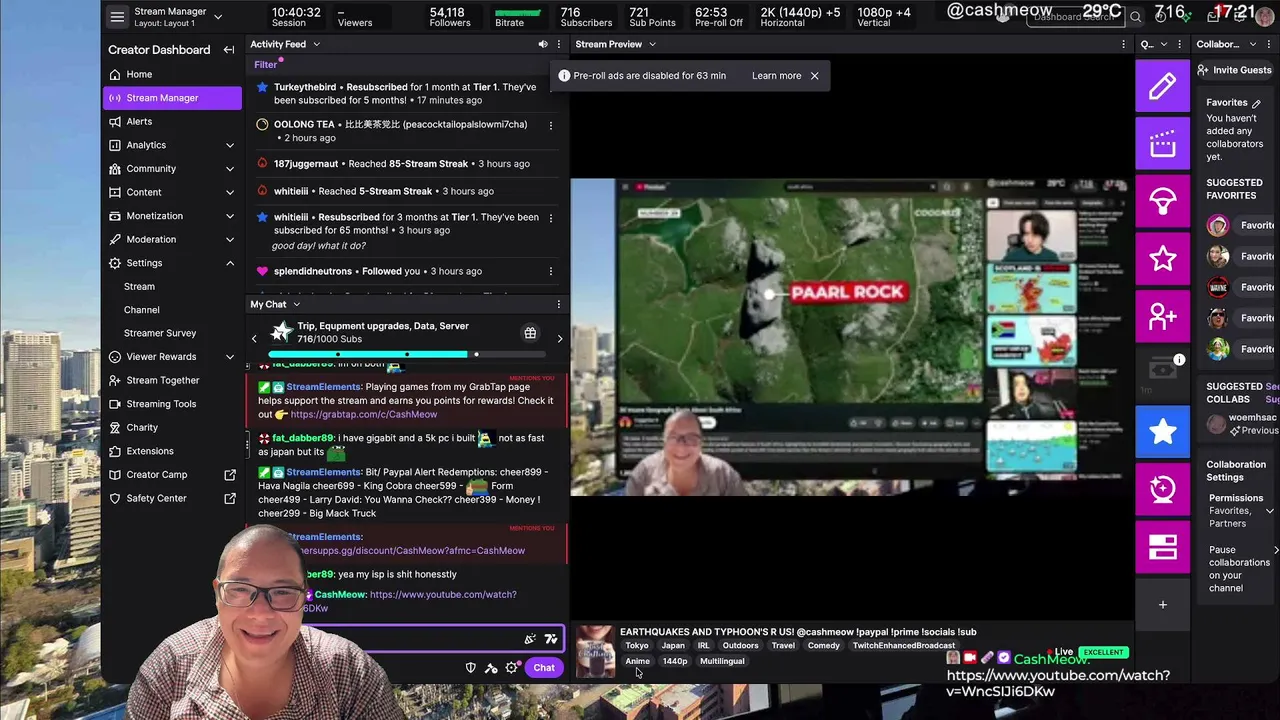Open the Stream Manager layout dropdown
The height and width of the screenshot is (720, 1280).
[218, 17]
